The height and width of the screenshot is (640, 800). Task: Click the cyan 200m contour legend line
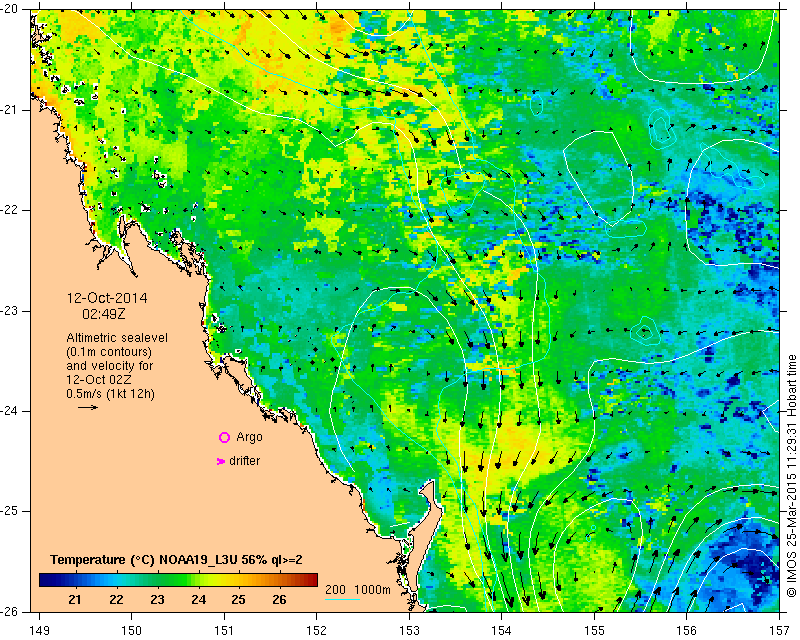click(x=342, y=599)
